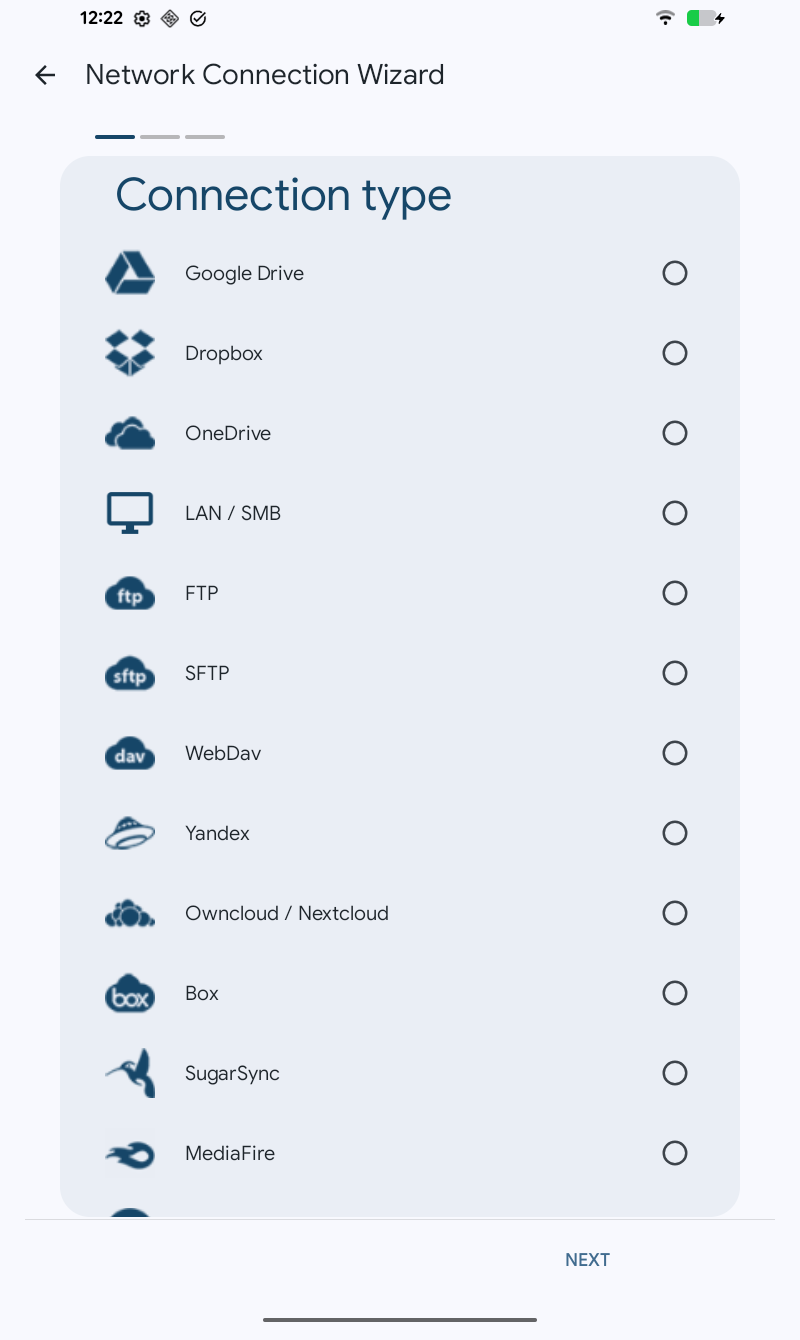Screen dimensions: 800x1340
Task: Click the first wizard step indicator
Action: click(x=115, y=136)
